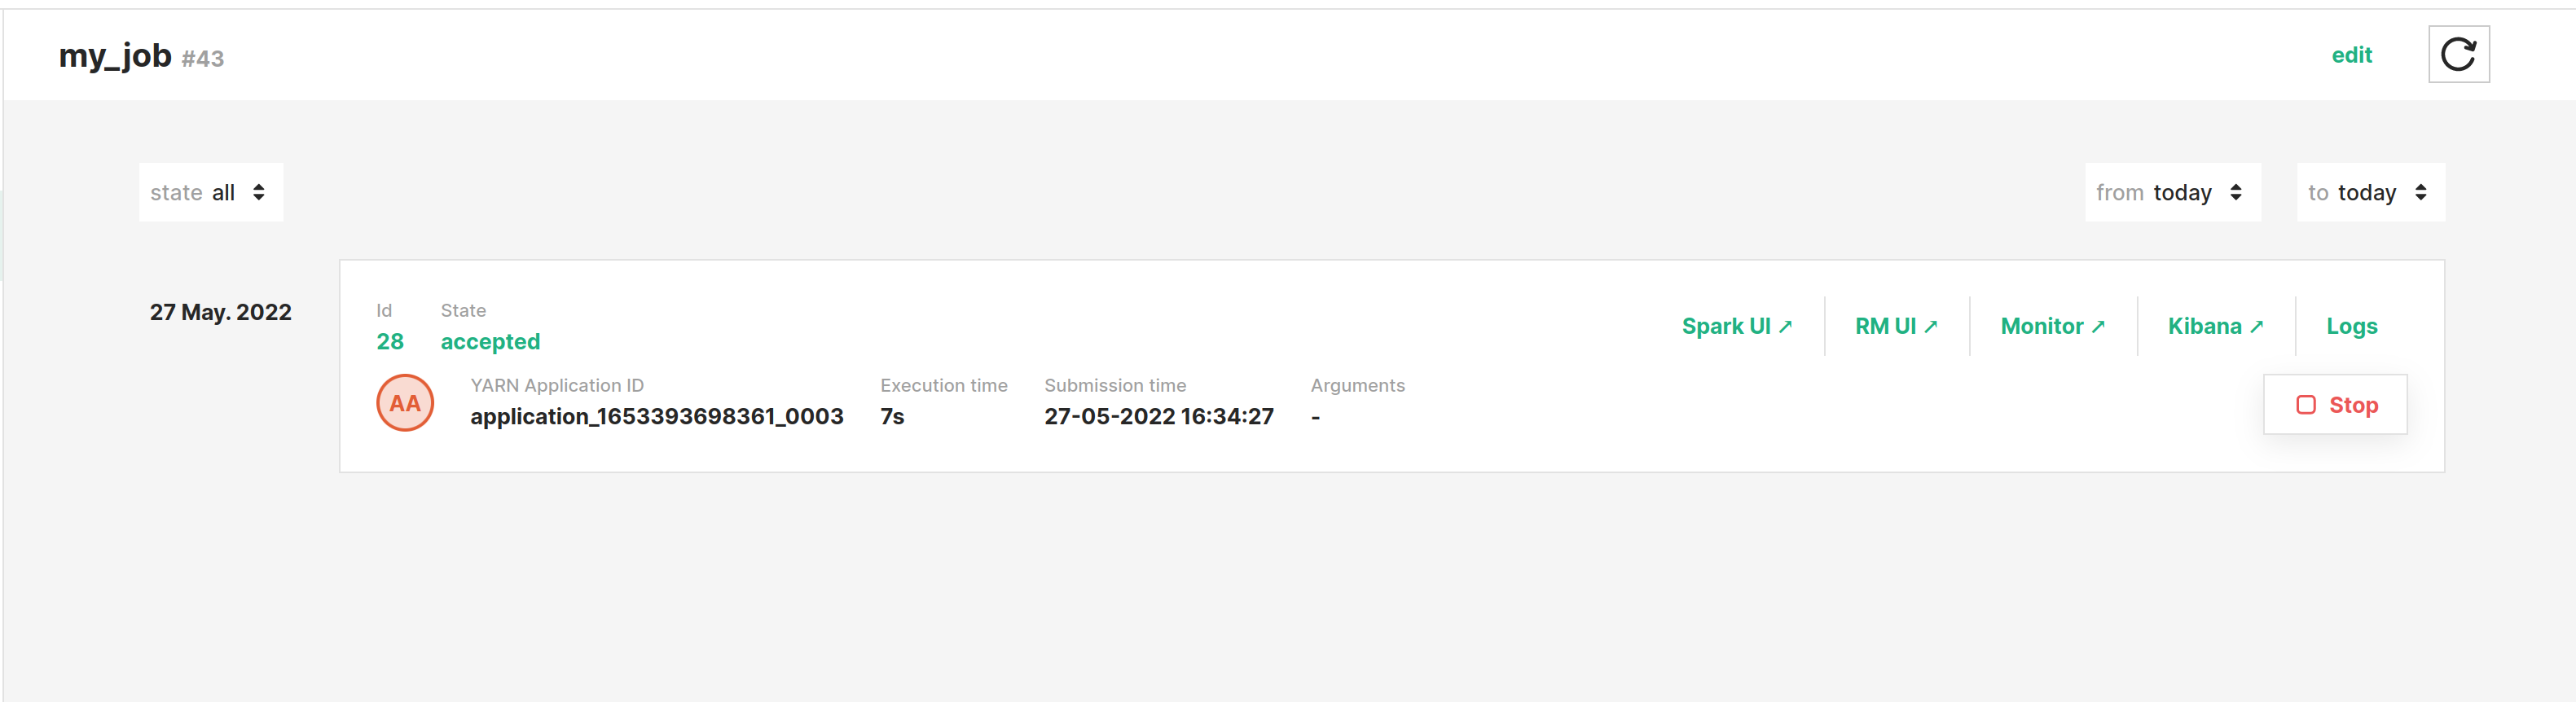
Task: Click the square stop icon inside Stop button
Action: tap(2306, 404)
